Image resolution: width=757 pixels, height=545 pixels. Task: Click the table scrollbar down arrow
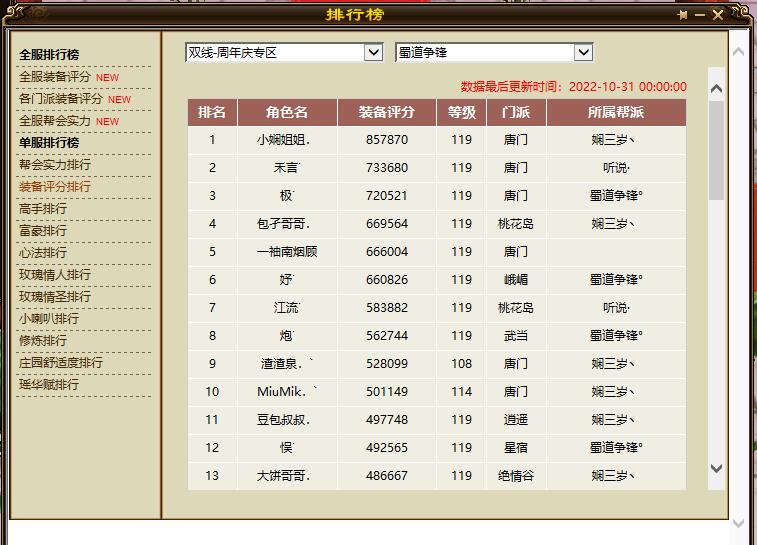pos(716,468)
